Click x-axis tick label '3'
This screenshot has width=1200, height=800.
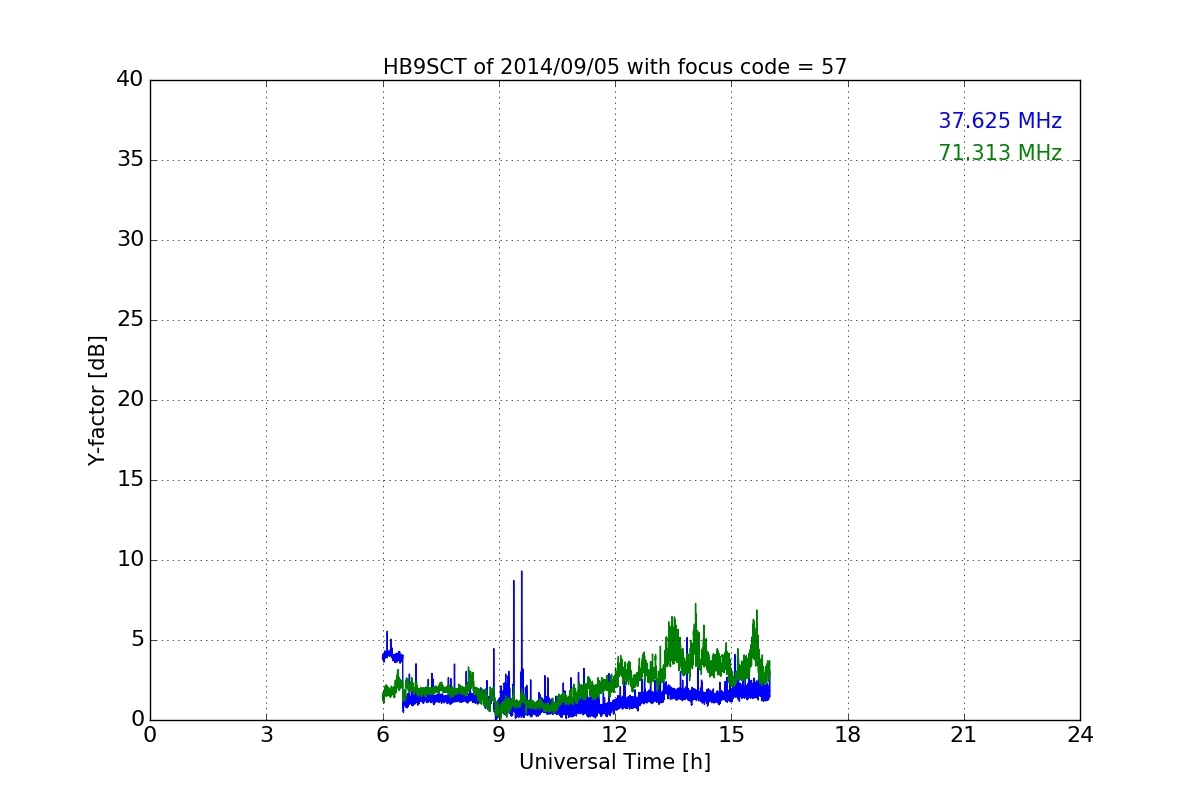pos(266,735)
